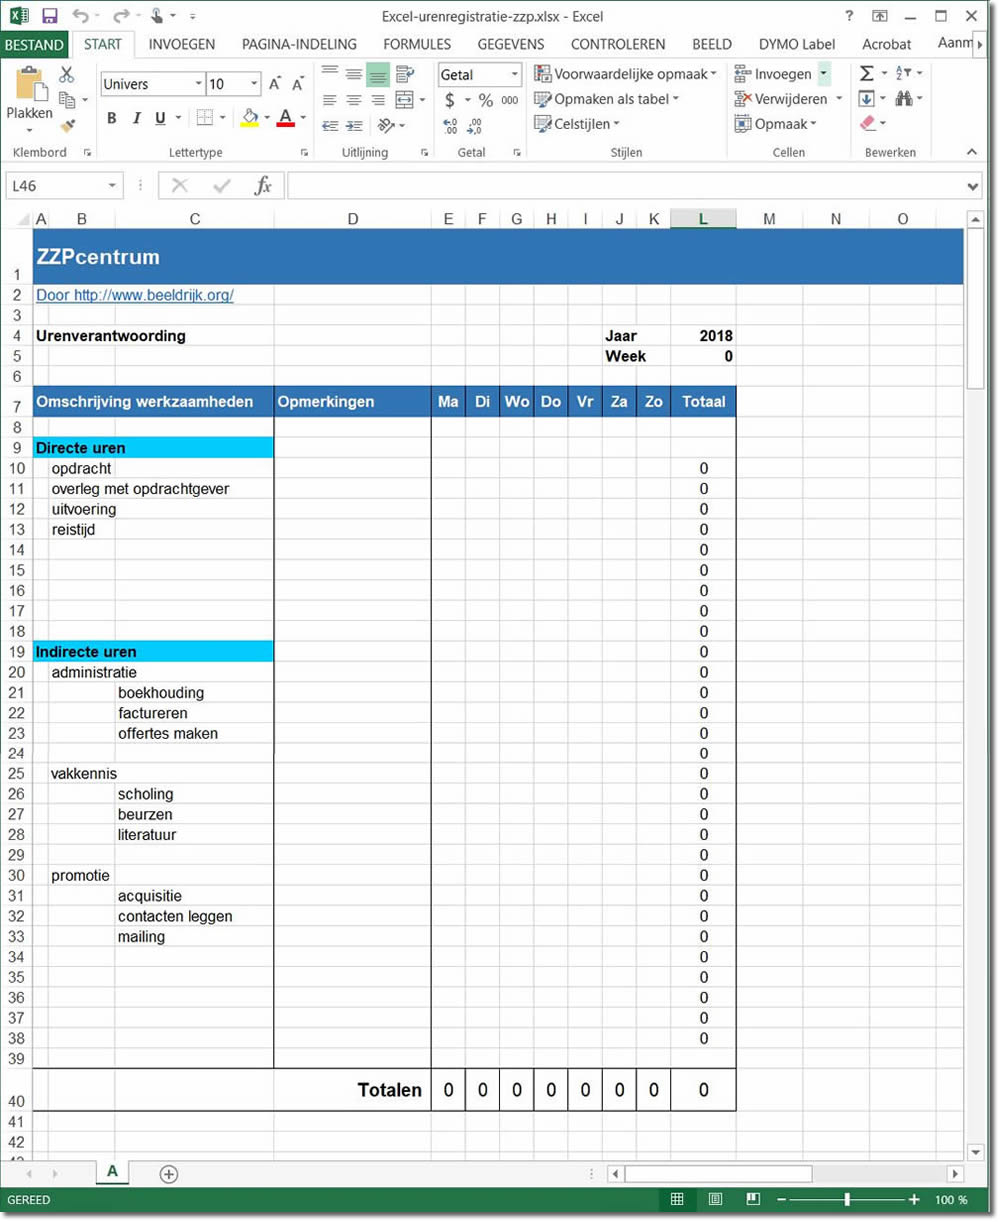Align text to cell bottom
This screenshot has width=1000, height=1222.
378,74
